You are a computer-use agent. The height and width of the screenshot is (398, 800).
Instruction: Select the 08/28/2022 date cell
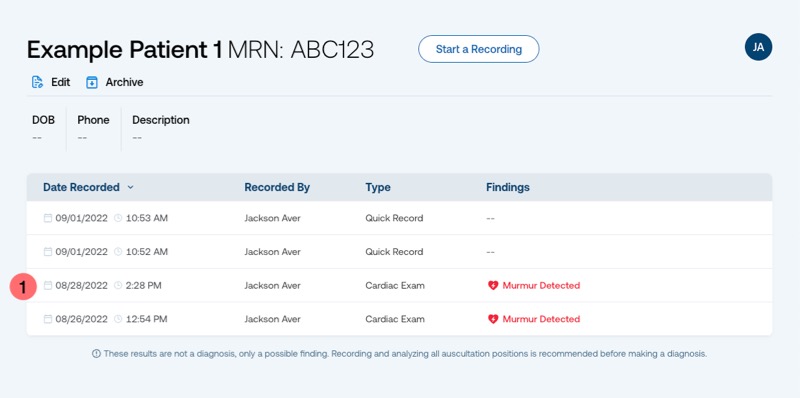[x=82, y=285]
